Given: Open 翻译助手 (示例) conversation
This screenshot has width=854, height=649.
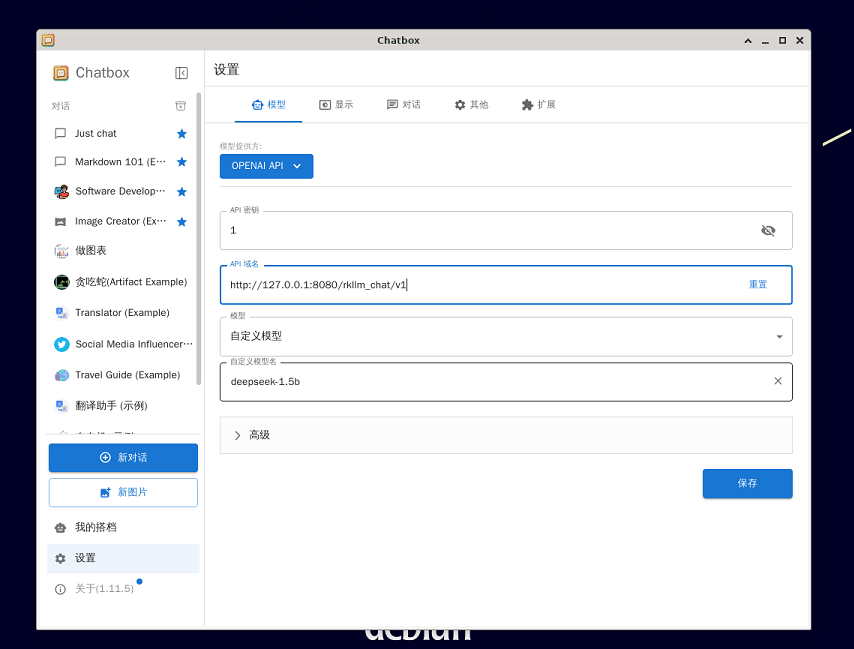Looking at the screenshot, I should pyautogui.click(x=121, y=406).
